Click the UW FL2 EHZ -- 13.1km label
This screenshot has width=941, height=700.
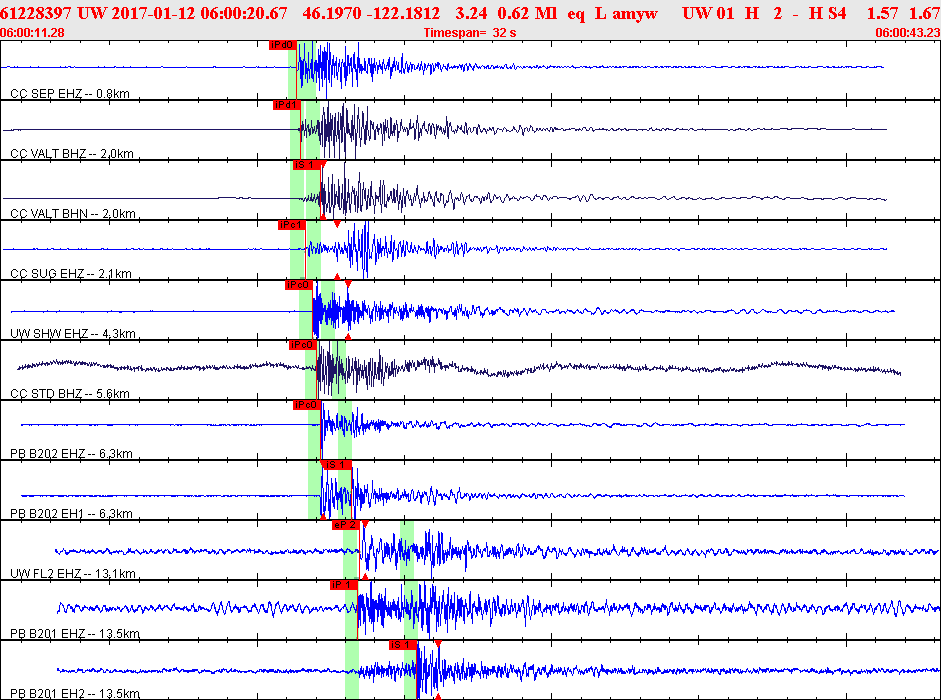[x=73, y=574]
